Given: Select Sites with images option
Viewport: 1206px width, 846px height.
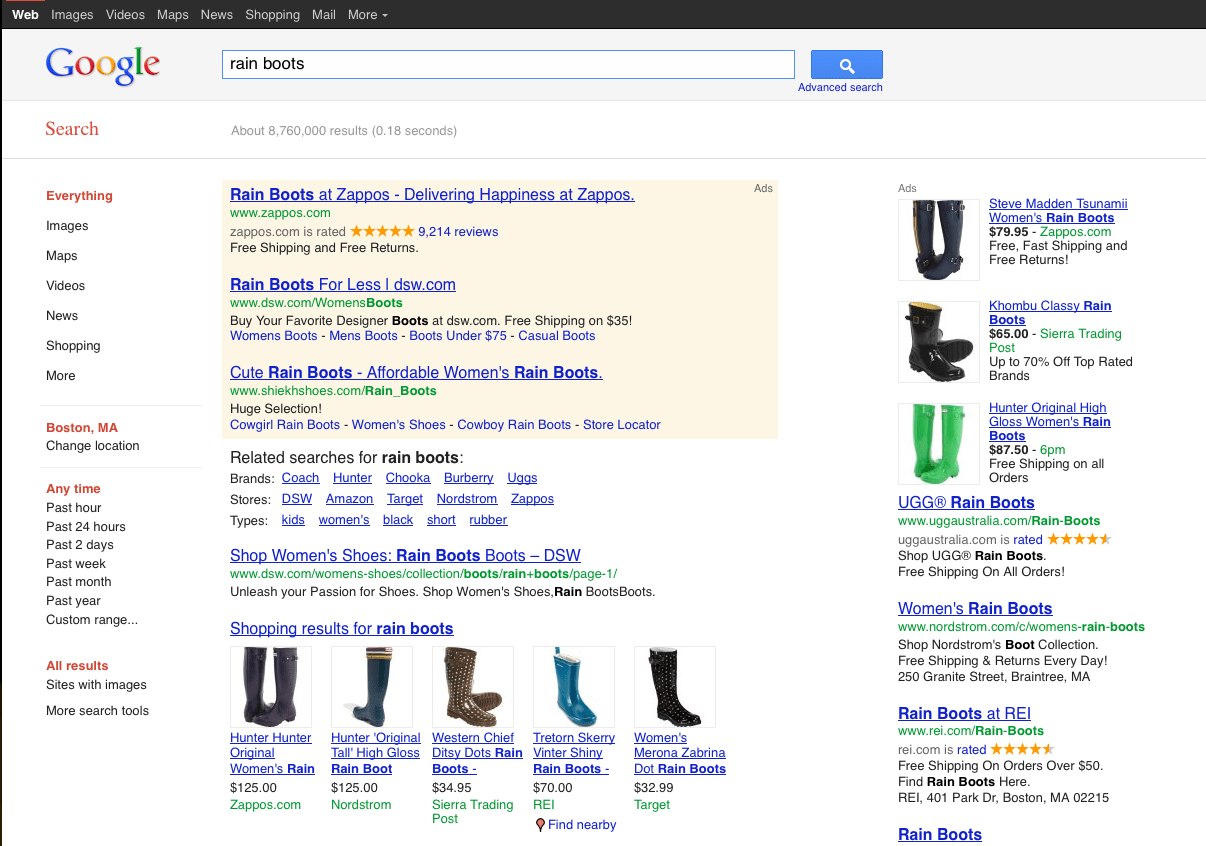Looking at the screenshot, I should pos(96,685).
